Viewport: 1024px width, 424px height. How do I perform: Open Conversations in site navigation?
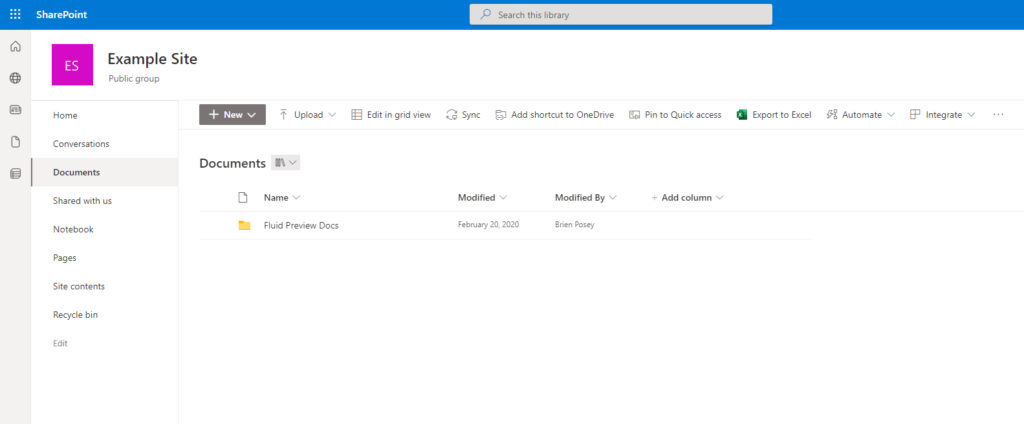(81, 144)
